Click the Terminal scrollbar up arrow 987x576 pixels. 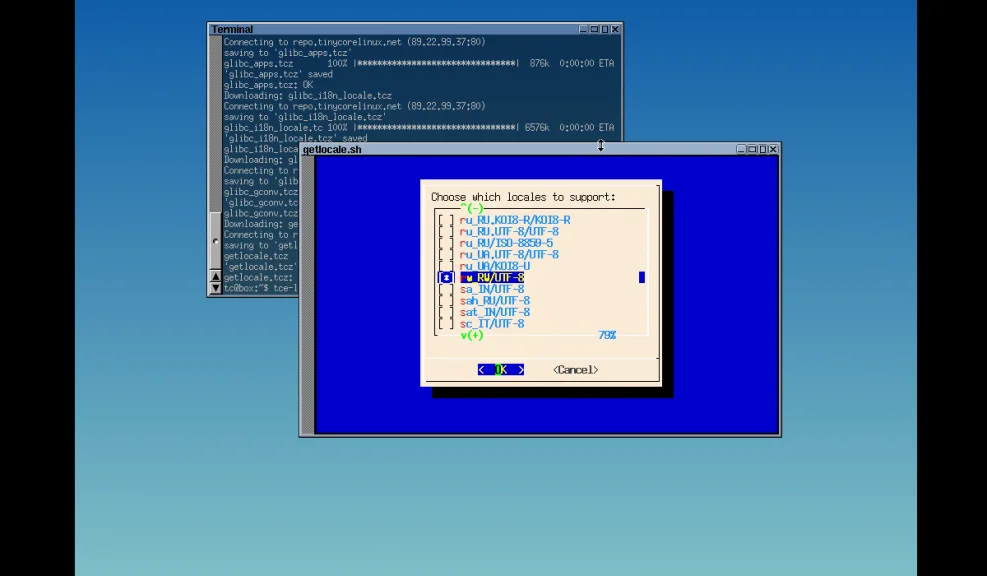(215, 276)
